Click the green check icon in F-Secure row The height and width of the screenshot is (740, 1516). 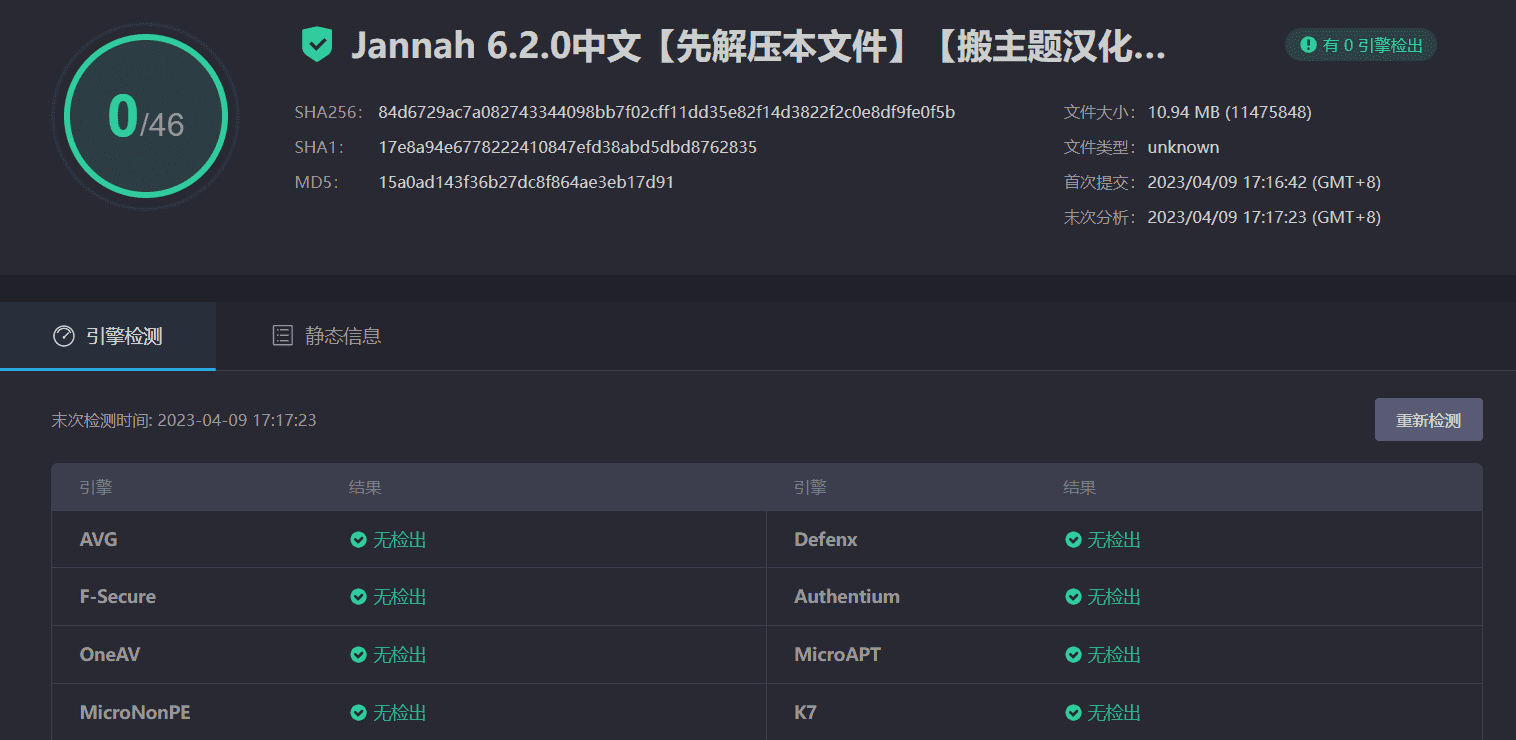[358, 597]
